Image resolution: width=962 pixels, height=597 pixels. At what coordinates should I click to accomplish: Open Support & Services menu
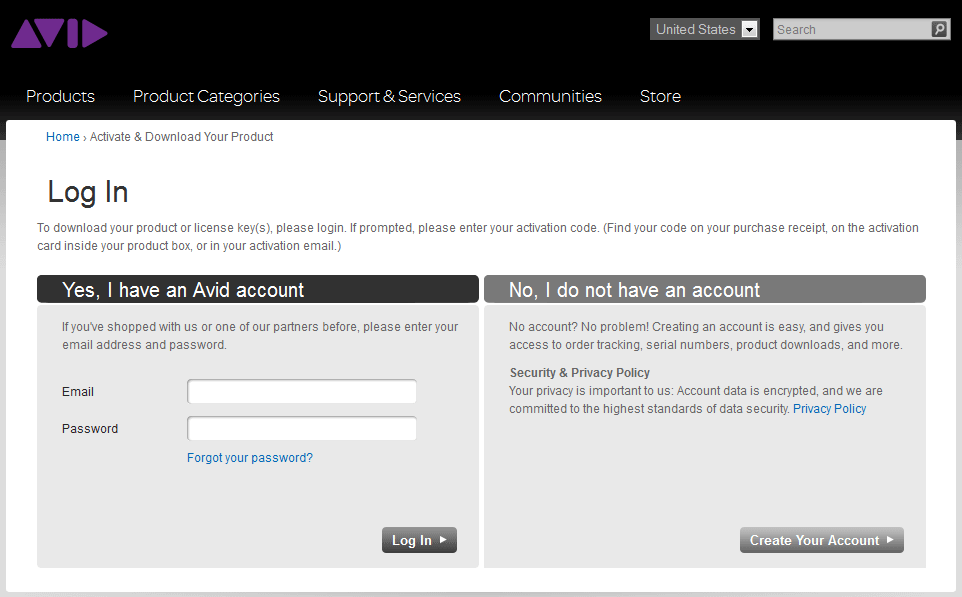[x=389, y=97]
